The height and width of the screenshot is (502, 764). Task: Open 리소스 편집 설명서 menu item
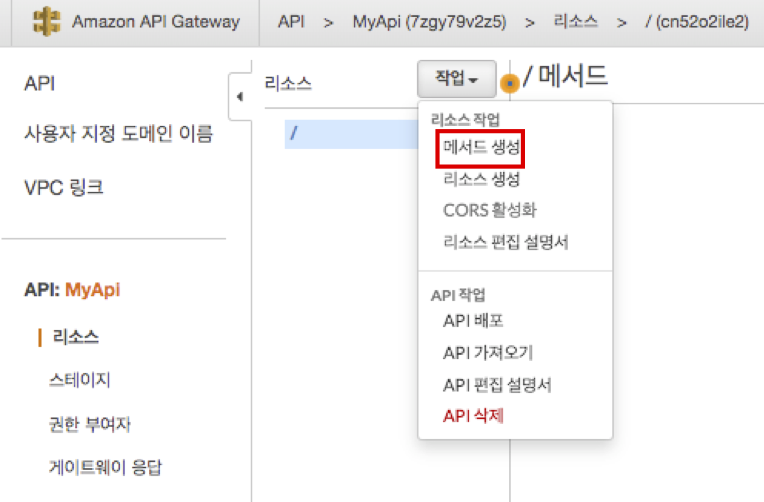coord(505,242)
